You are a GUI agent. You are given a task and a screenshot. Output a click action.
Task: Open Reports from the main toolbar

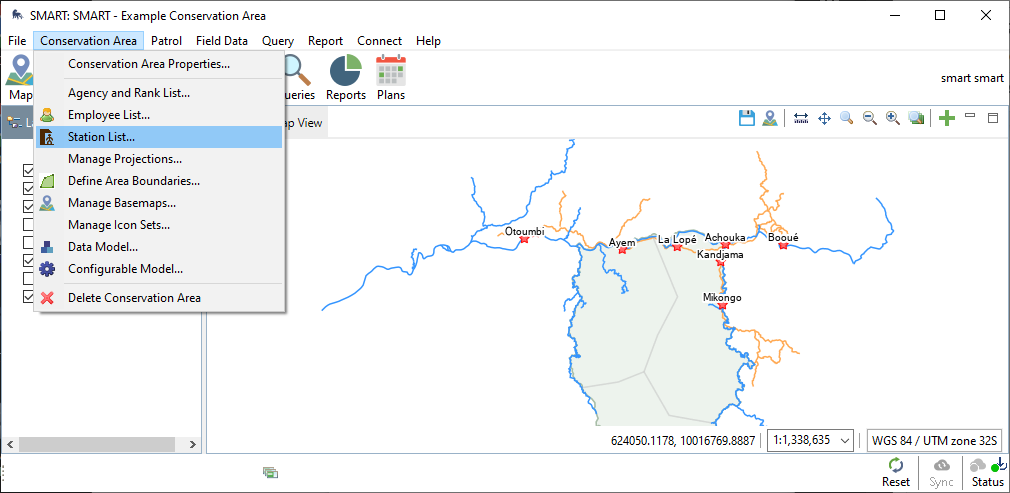pos(345,76)
